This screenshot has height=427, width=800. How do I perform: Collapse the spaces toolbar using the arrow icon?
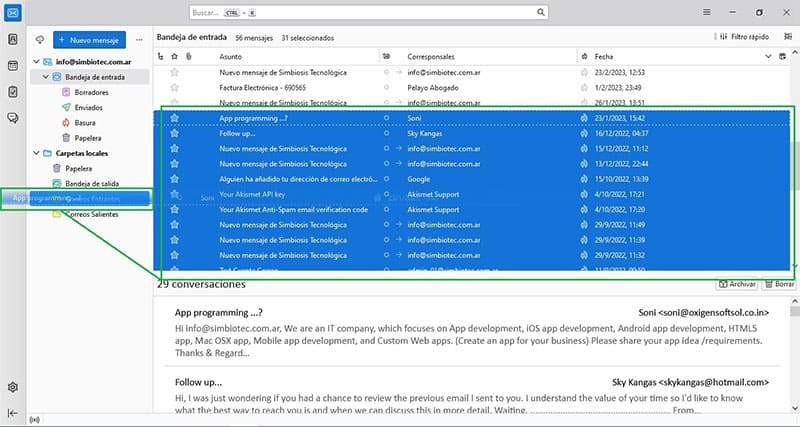[x=13, y=413]
